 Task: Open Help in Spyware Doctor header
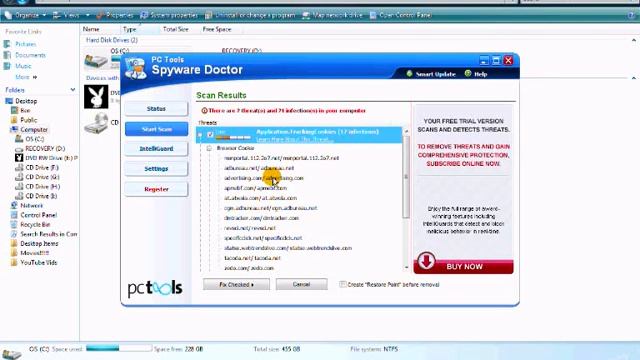pyautogui.click(x=476, y=74)
